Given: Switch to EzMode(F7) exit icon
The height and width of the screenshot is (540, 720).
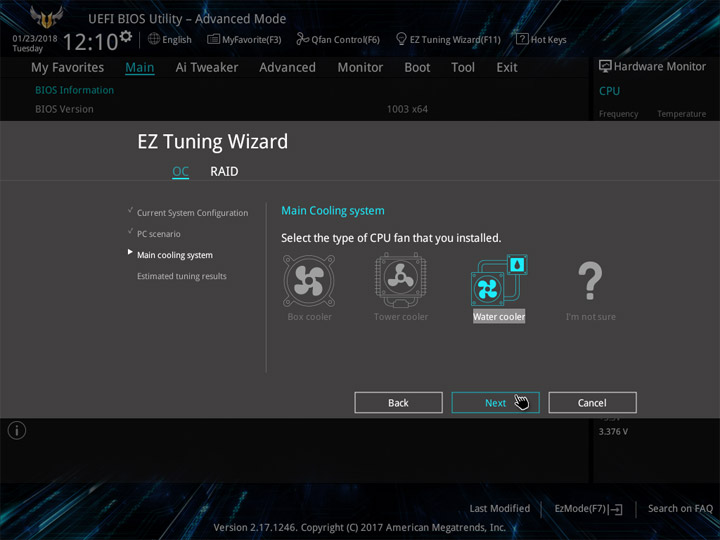Looking at the screenshot, I should tap(617, 509).
